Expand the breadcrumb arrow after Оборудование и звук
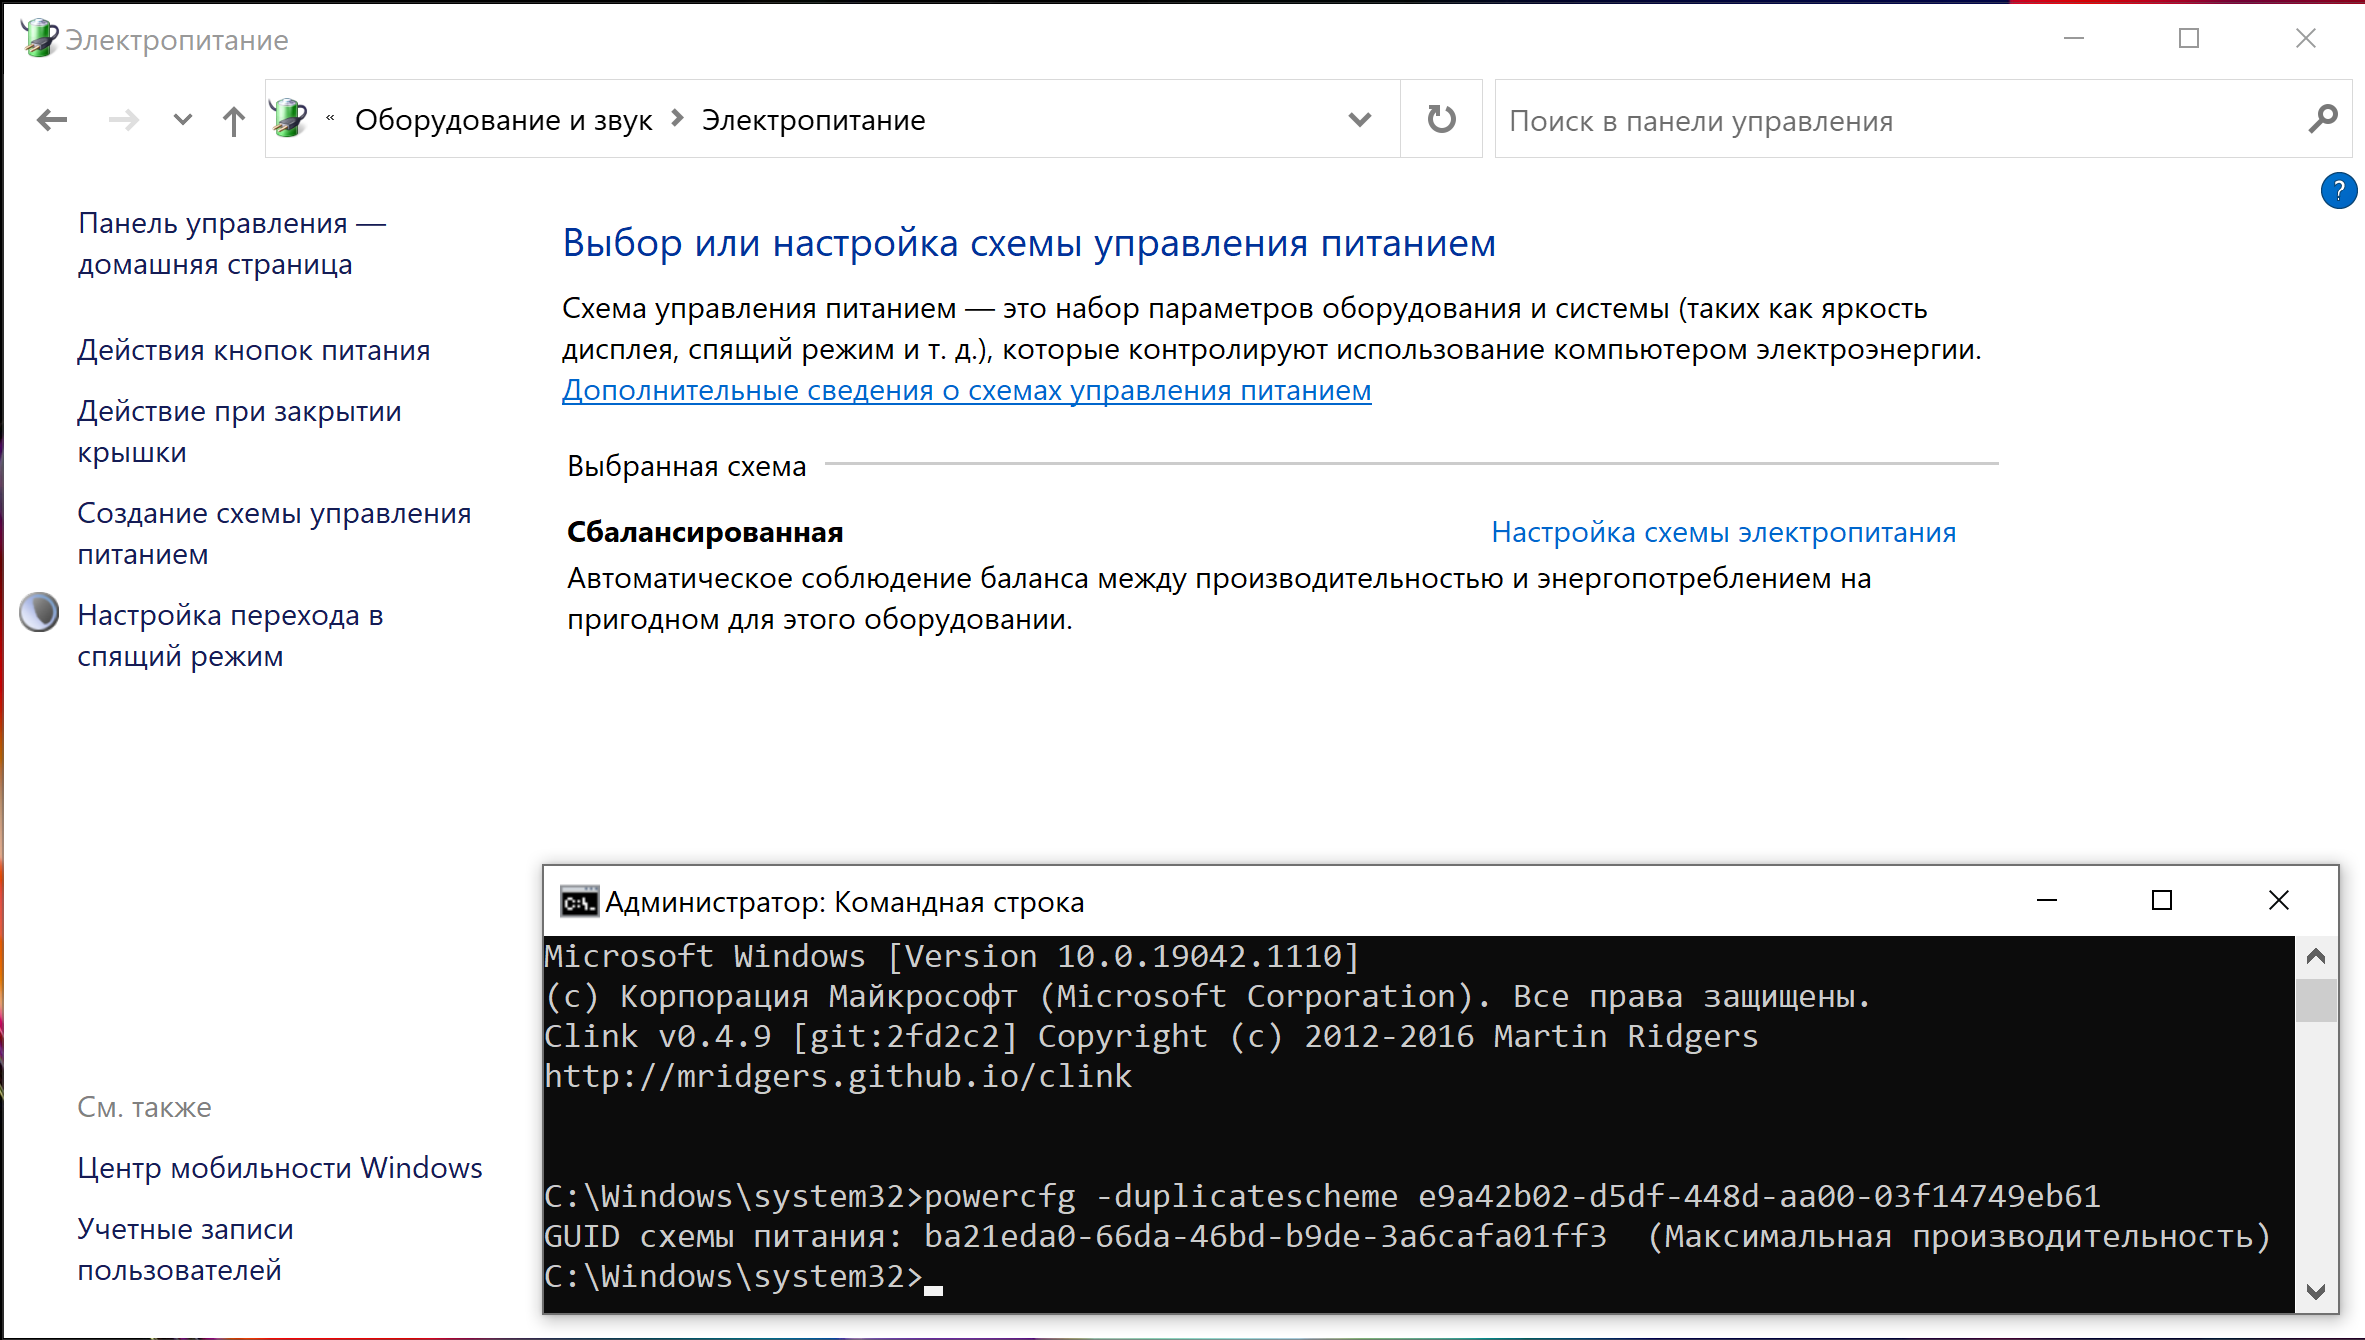This screenshot has height=1340, width=2365. pos(677,118)
